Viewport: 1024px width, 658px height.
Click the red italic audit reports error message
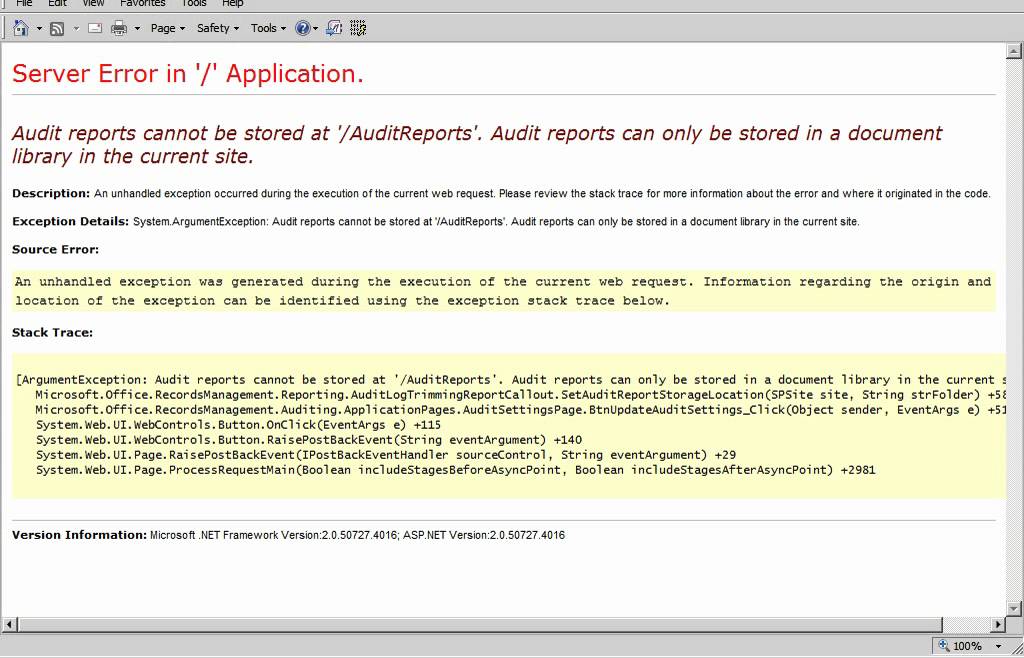[477, 145]
